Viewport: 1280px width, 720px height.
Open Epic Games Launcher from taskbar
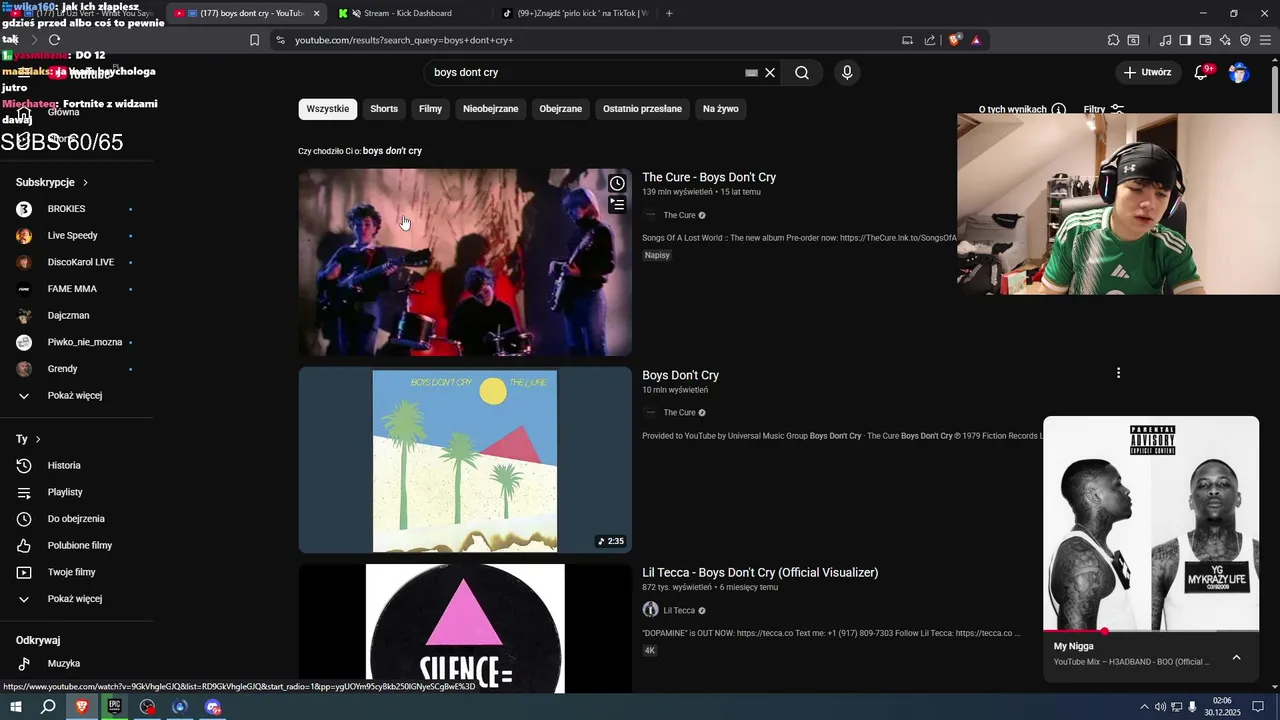click(115, 707)
